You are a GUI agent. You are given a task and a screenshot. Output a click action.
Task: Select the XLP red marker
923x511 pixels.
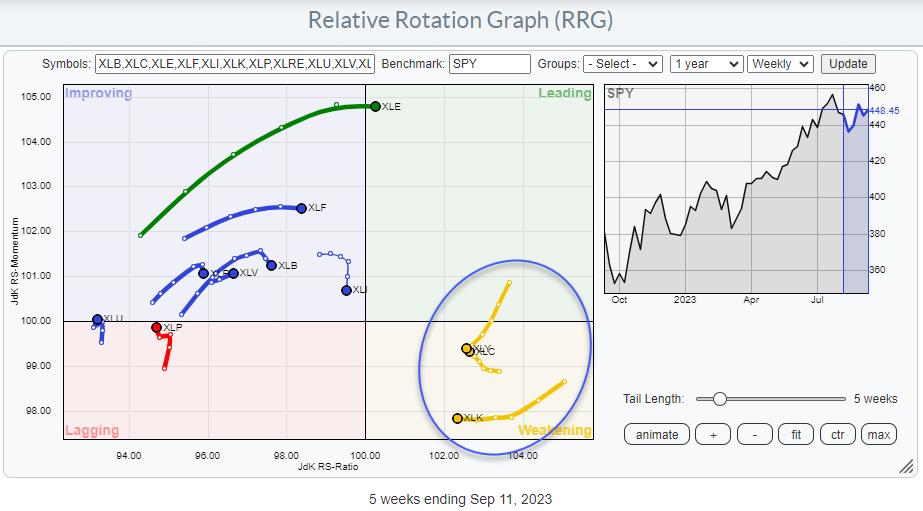pyautogui.click(x=156, y=327)
